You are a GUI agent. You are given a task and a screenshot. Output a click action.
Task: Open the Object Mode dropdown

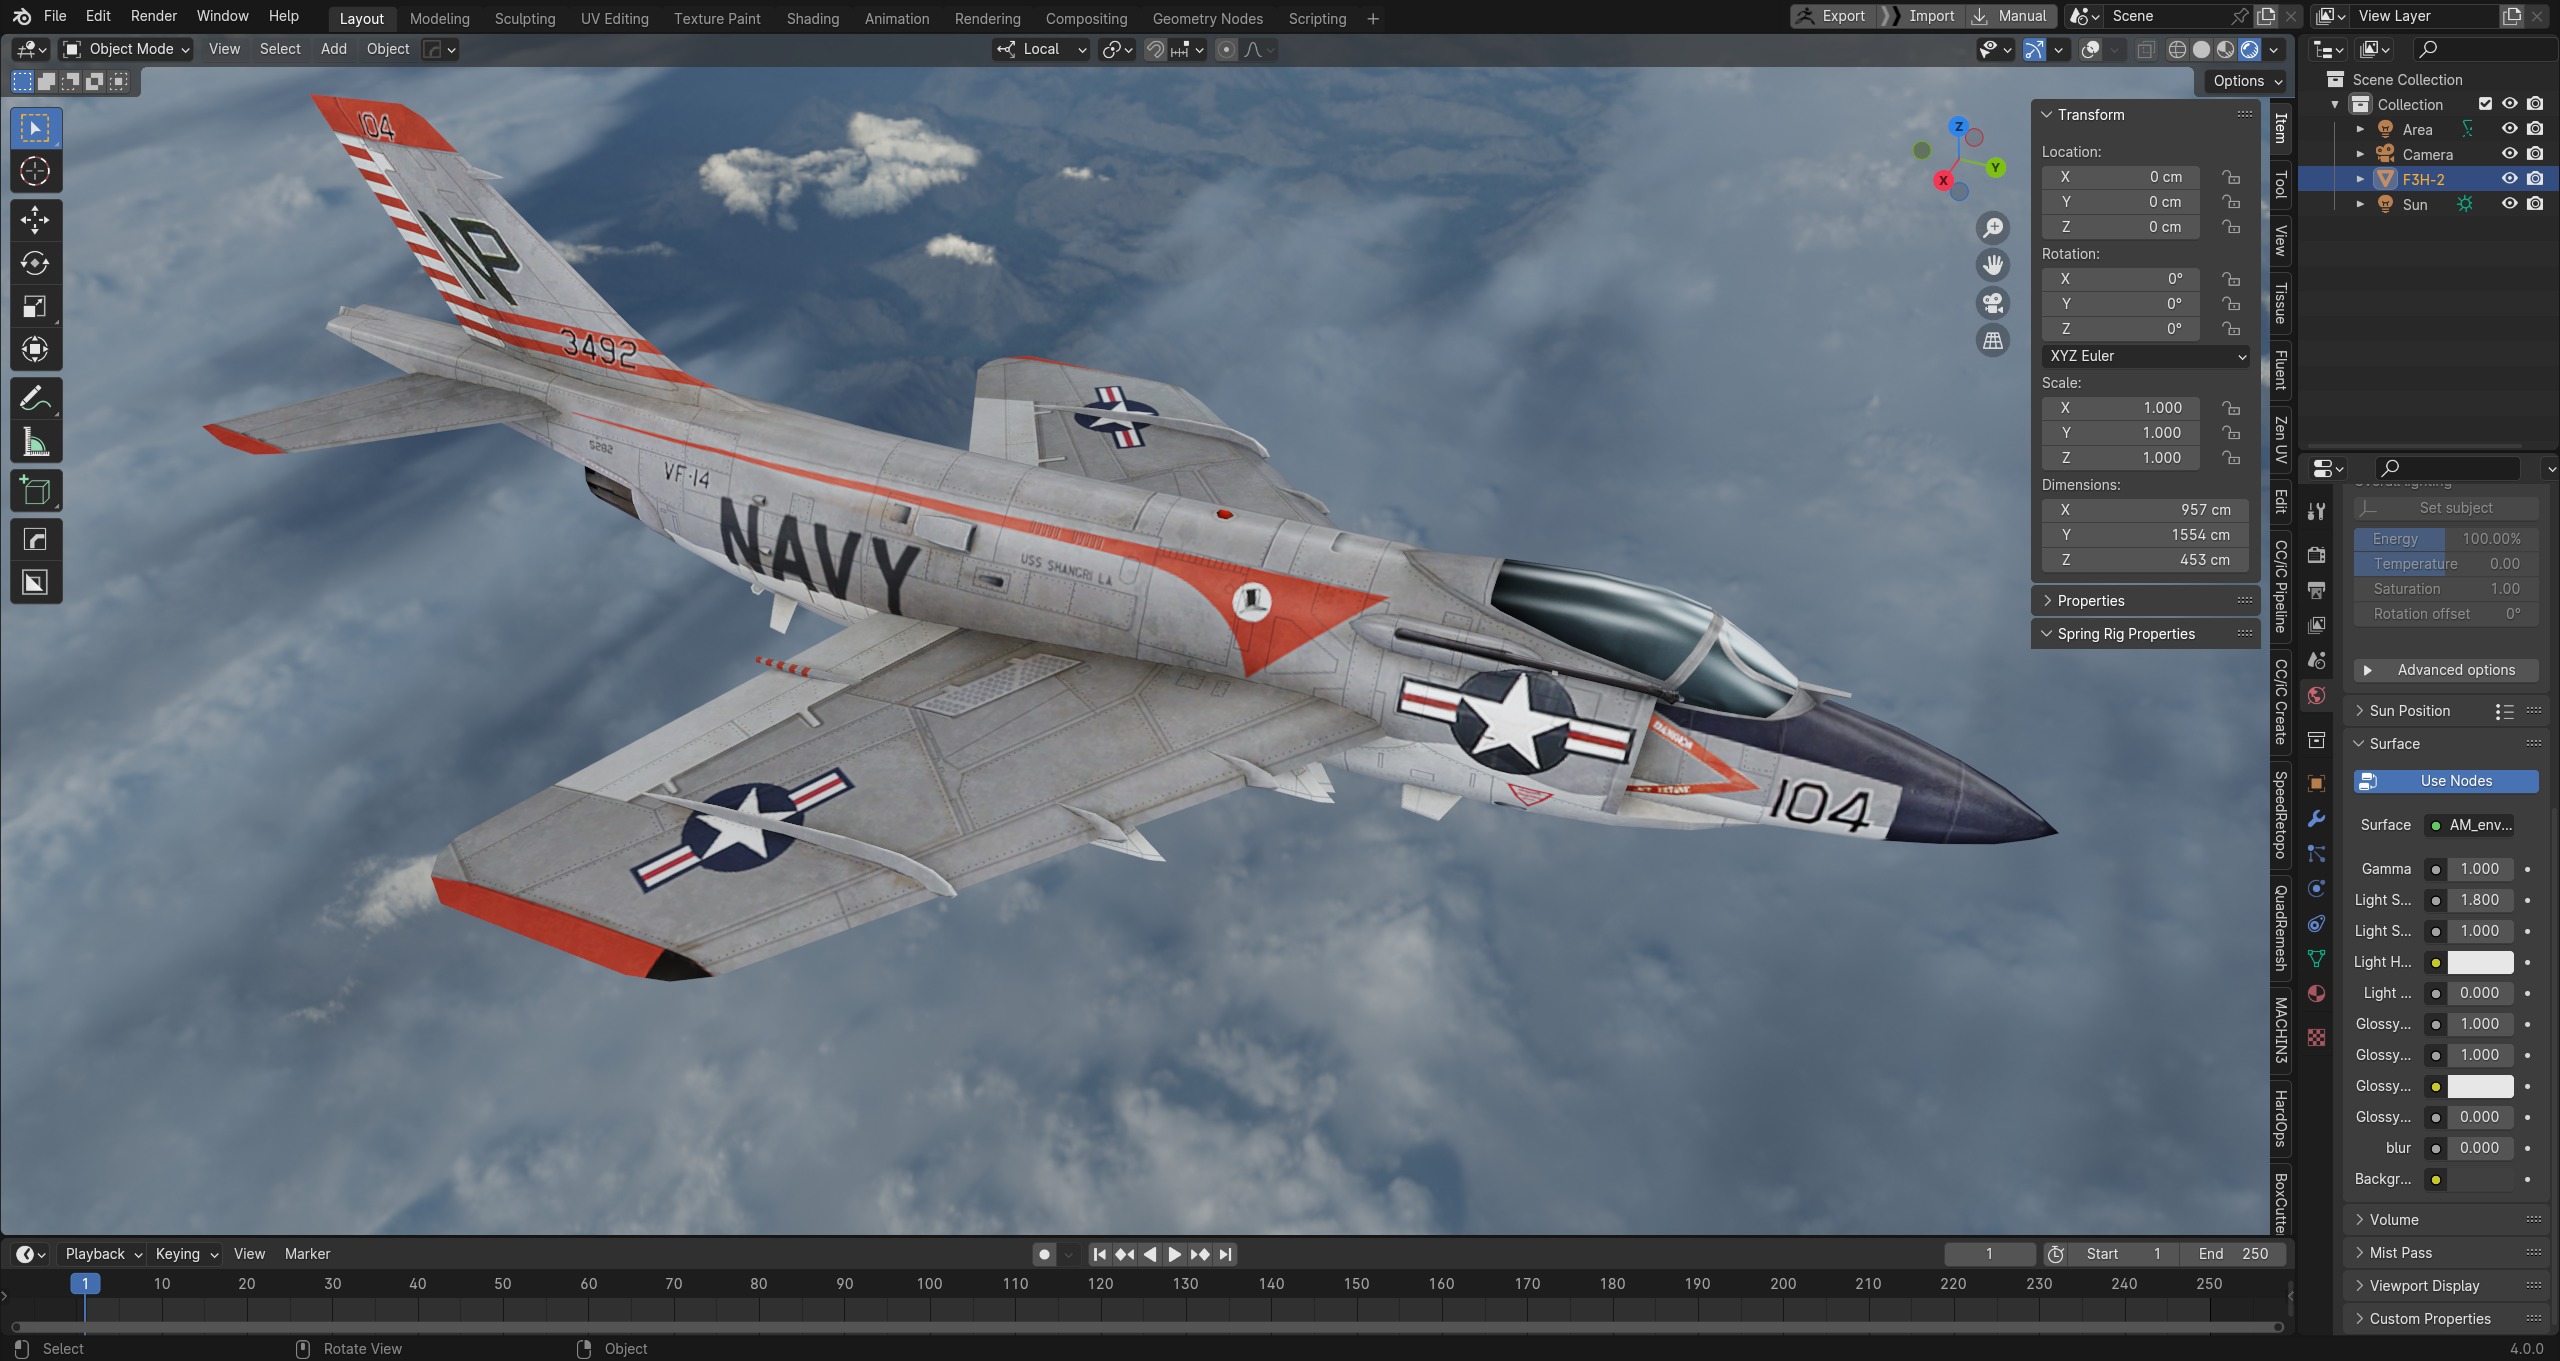pos(126,49)
